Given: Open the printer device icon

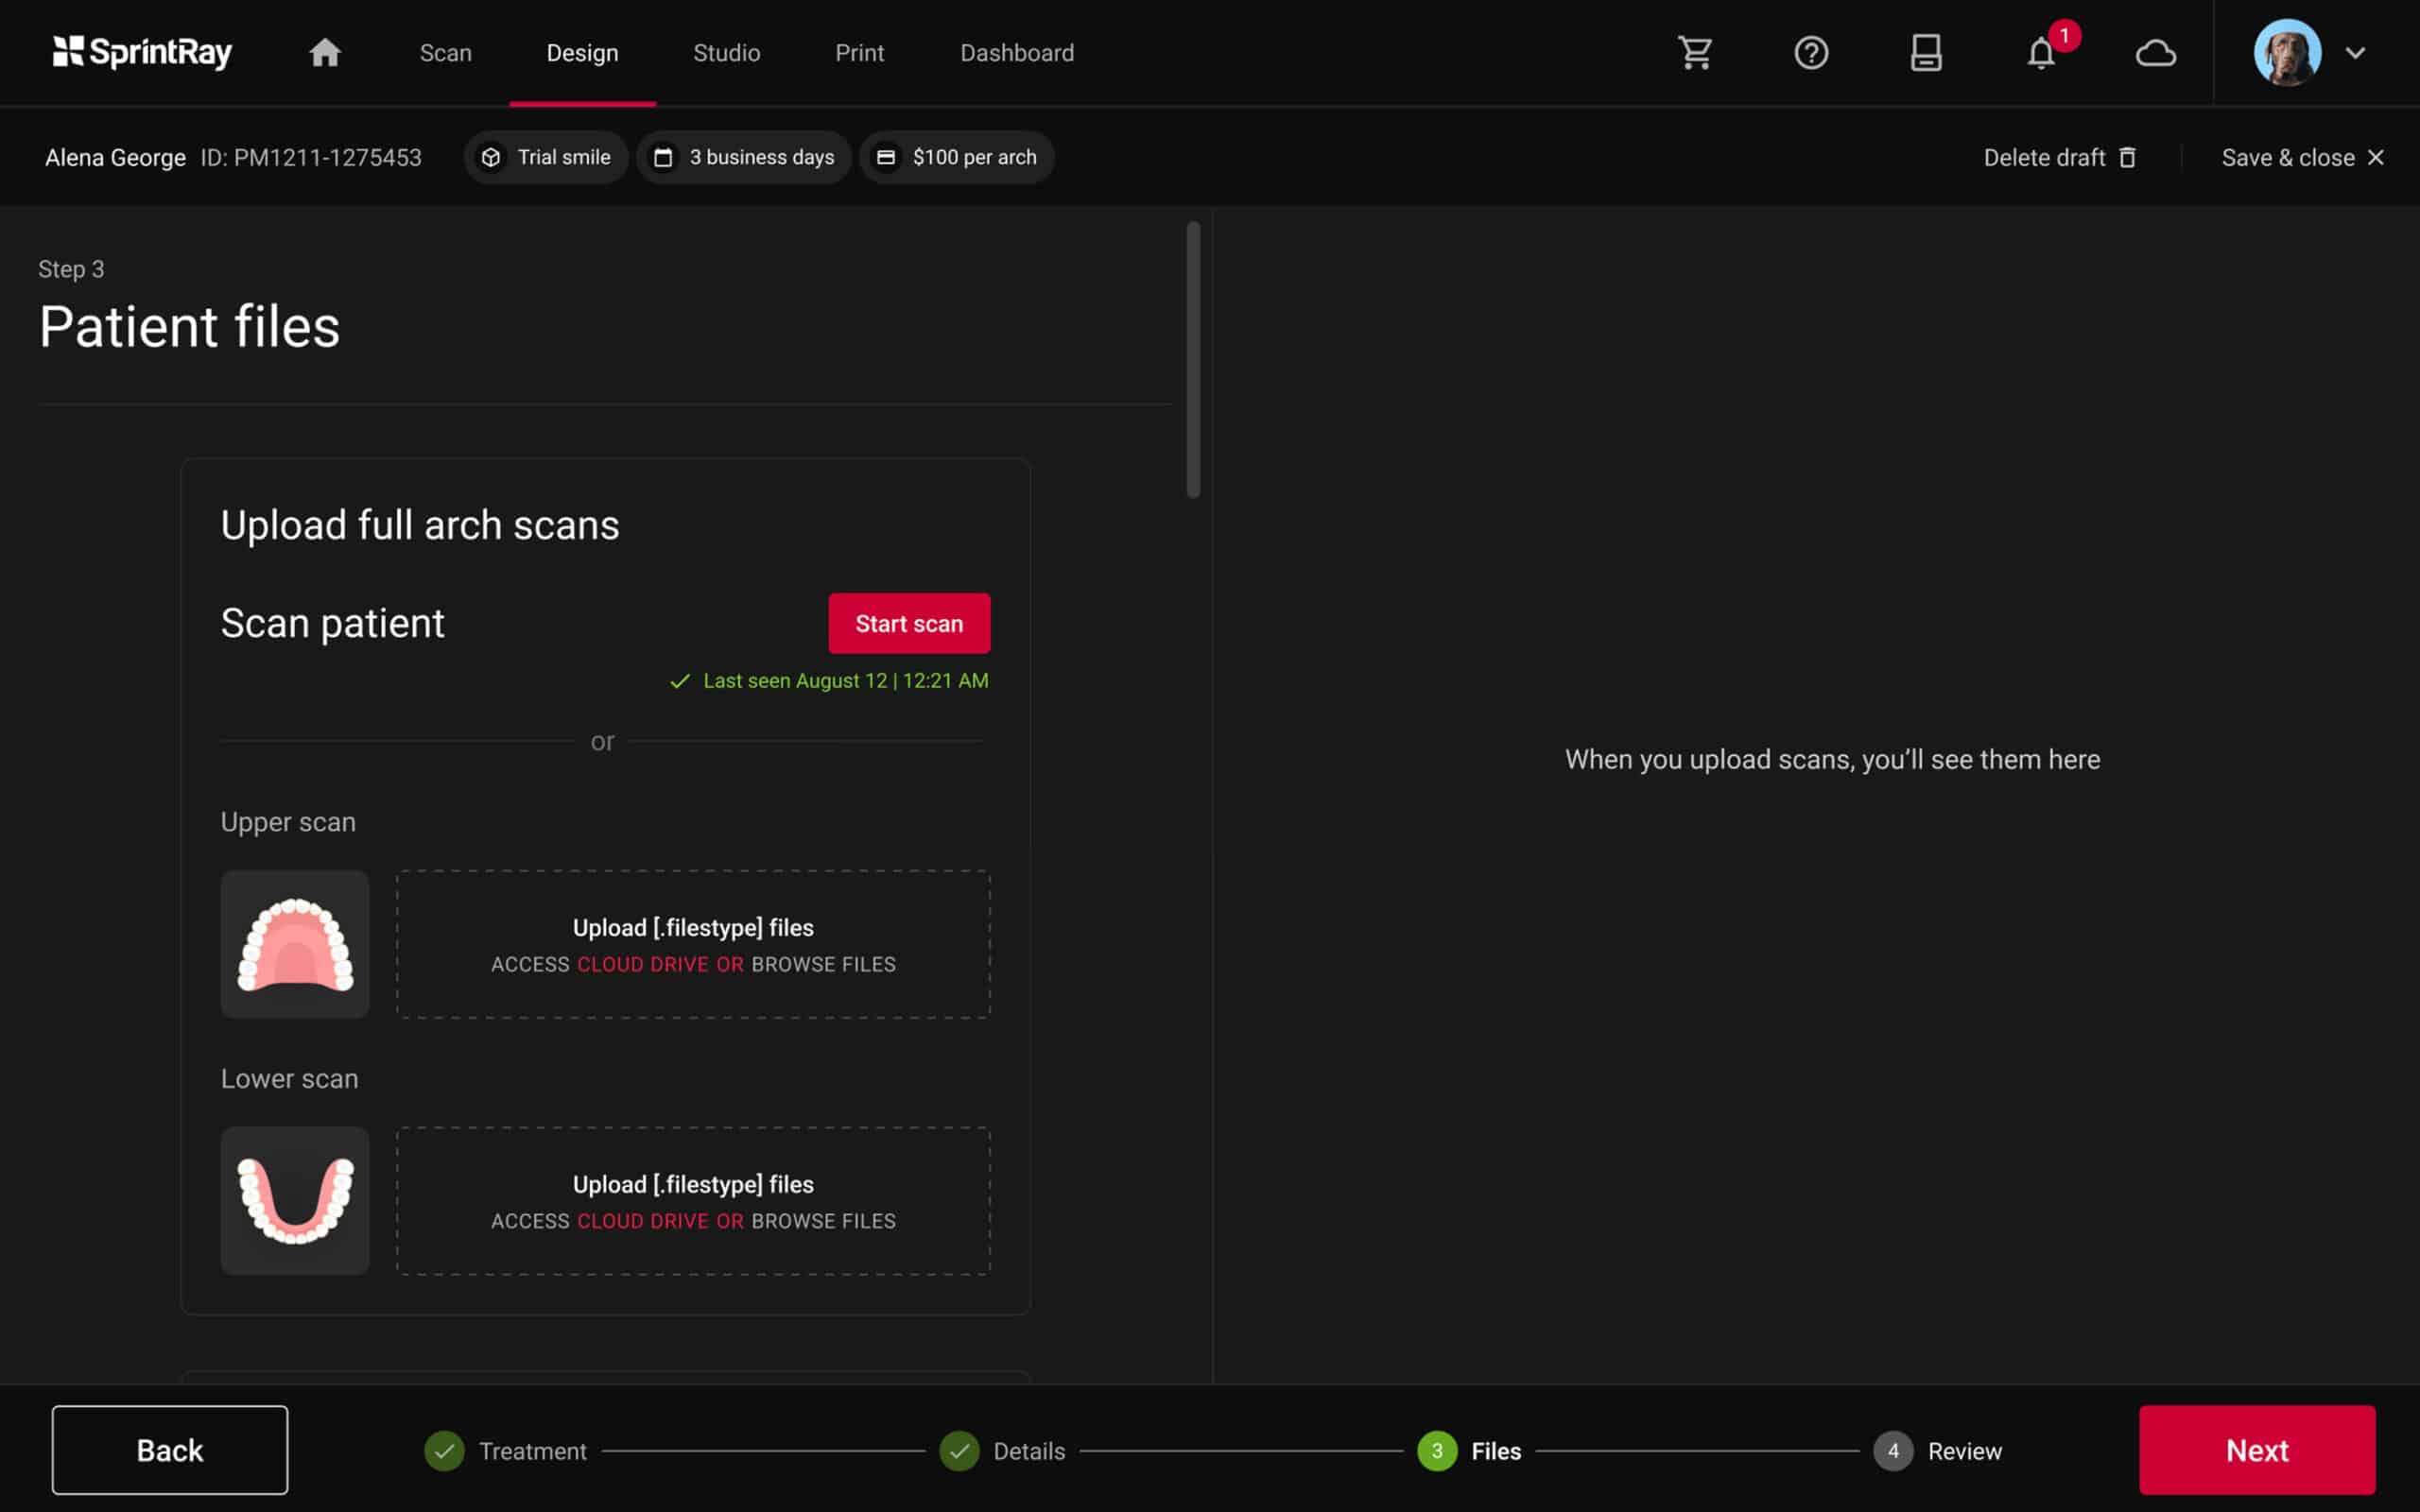Looking at the screenshot, I should coord(1926,52).
